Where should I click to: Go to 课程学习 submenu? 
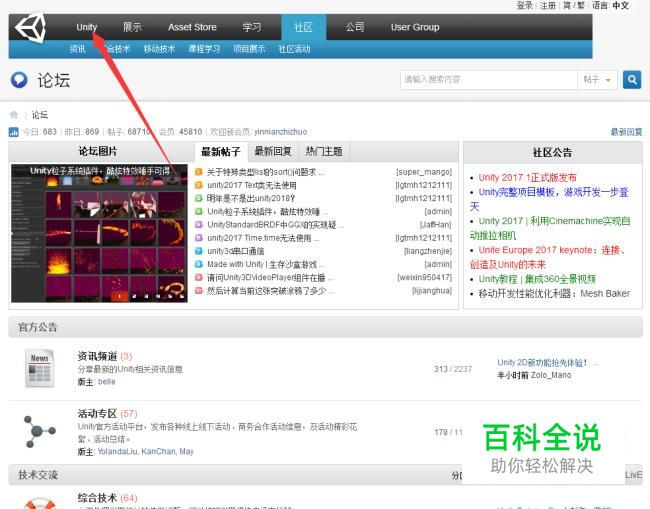pos(204,49)
